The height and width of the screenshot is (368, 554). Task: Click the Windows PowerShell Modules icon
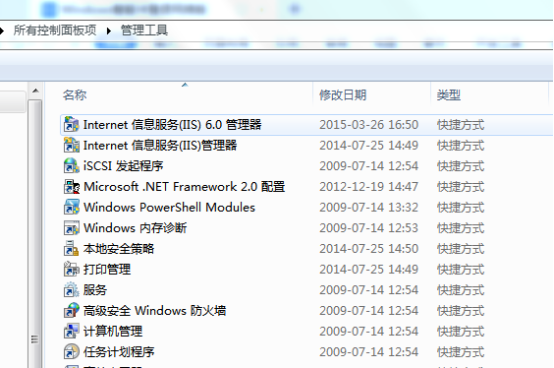pos(71,207)
